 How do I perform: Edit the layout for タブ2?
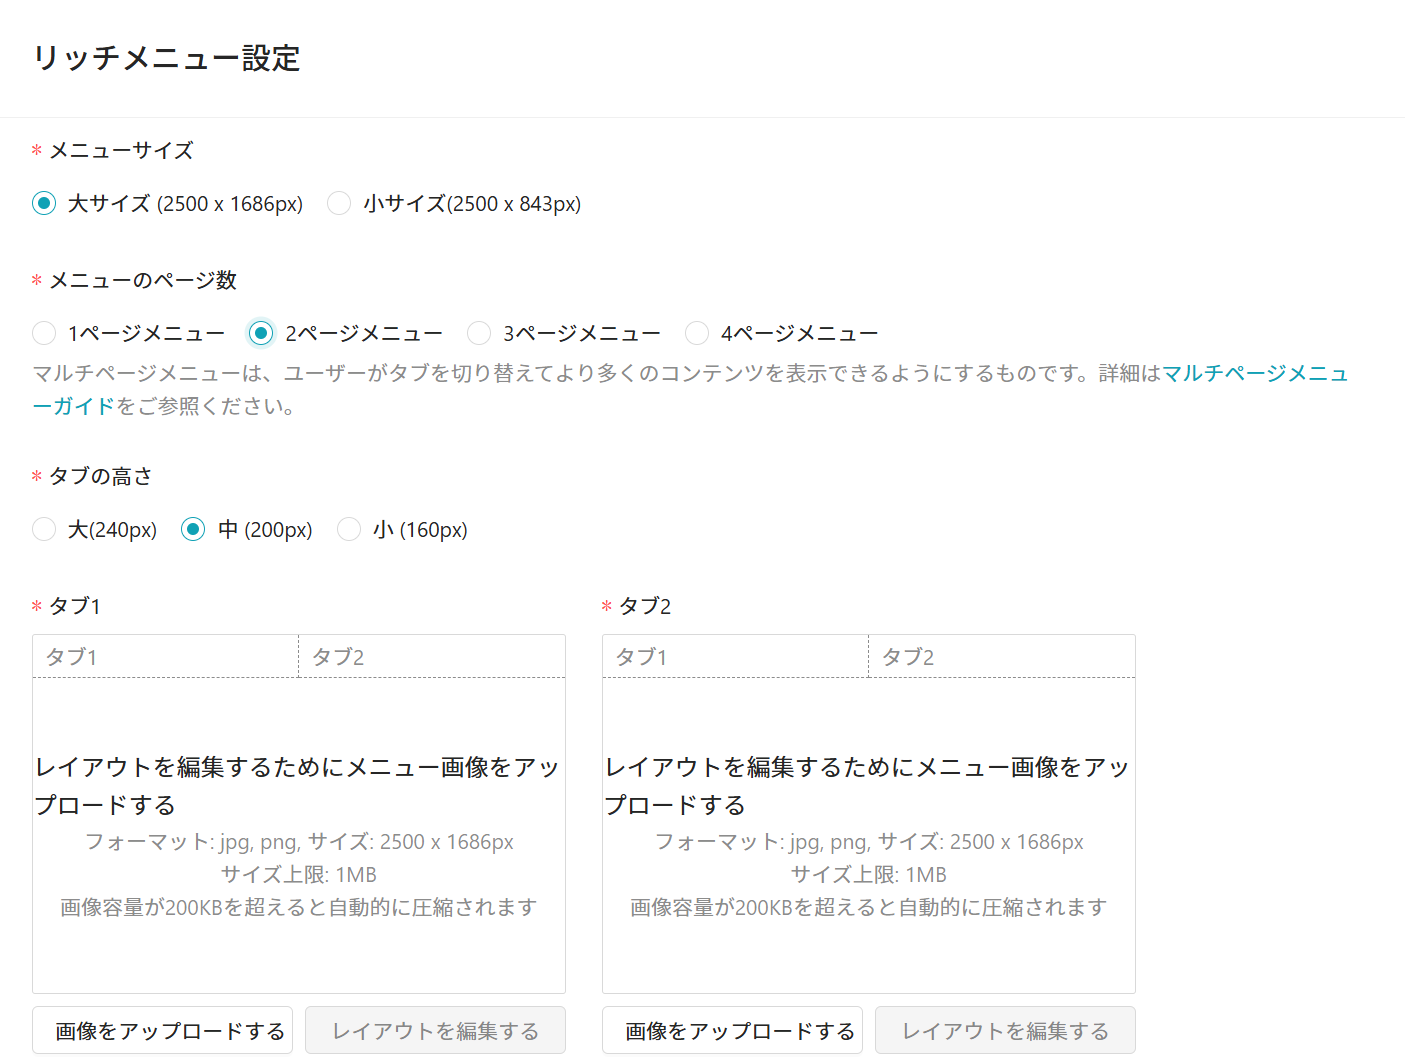coord(1005,1030)
